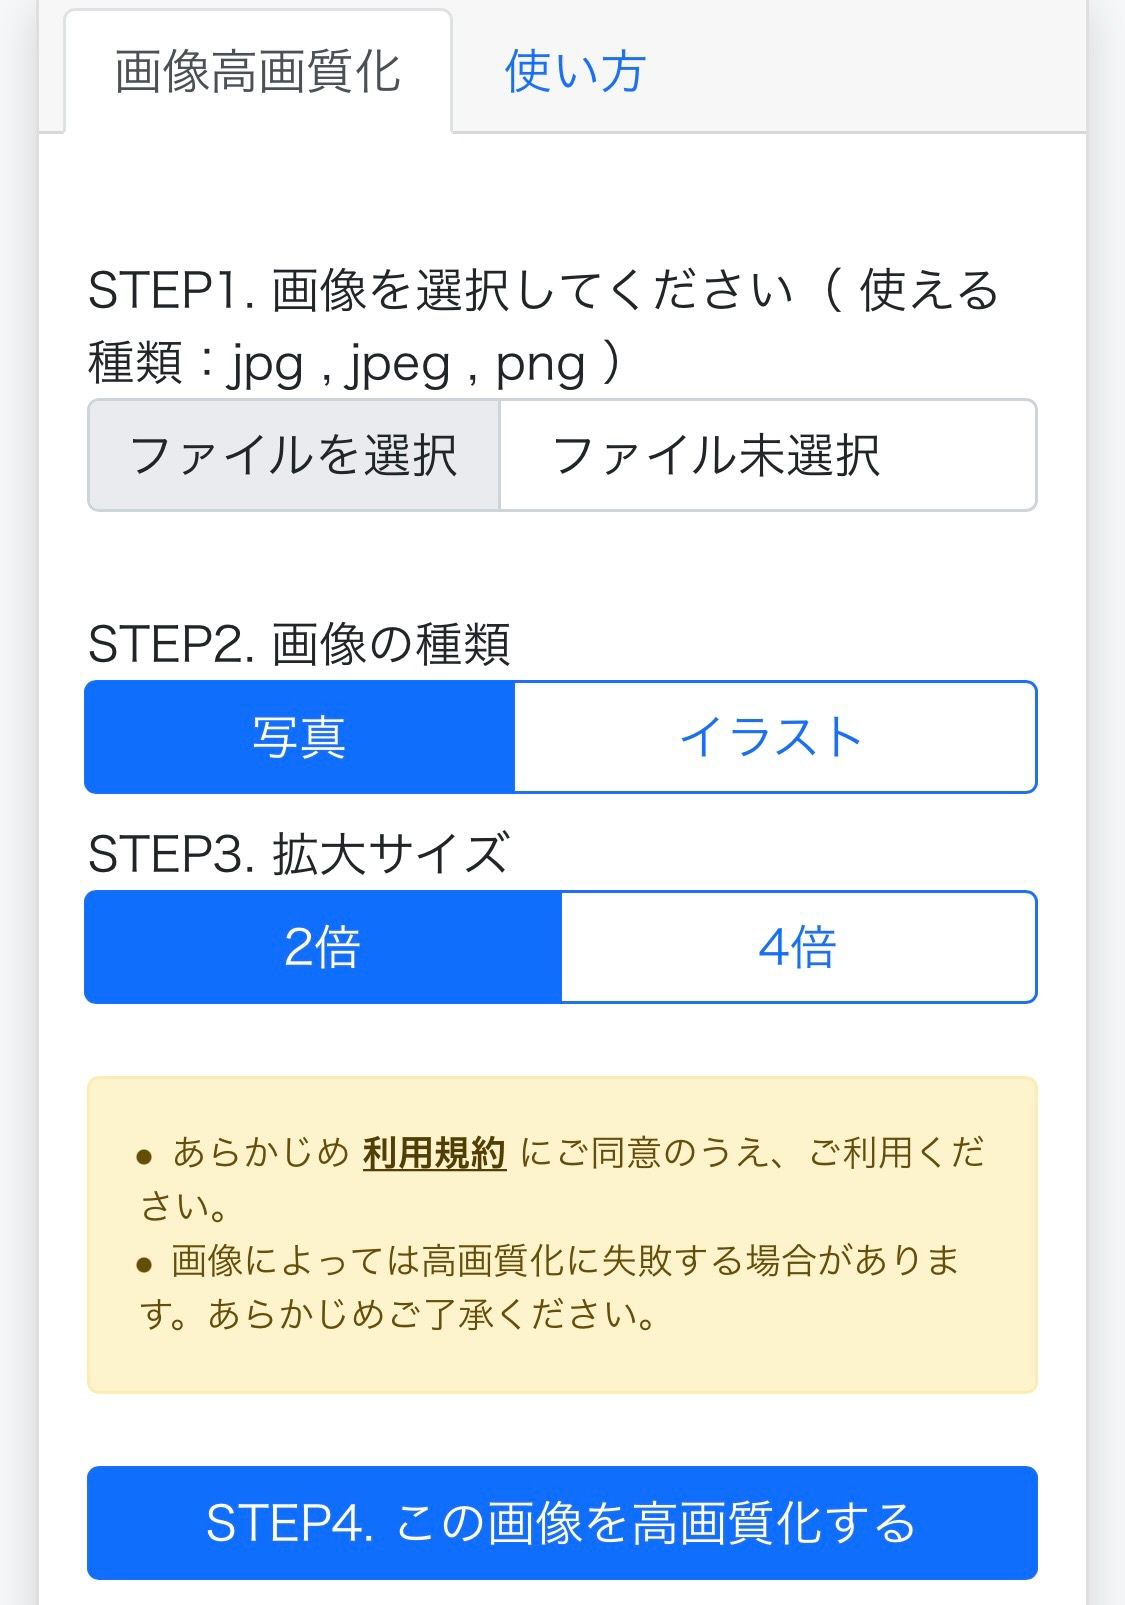This screenshot has width=1125, height=1605.
Task: Click STEP4. この画像を高画質化する button
Action: click(562, 1523)
